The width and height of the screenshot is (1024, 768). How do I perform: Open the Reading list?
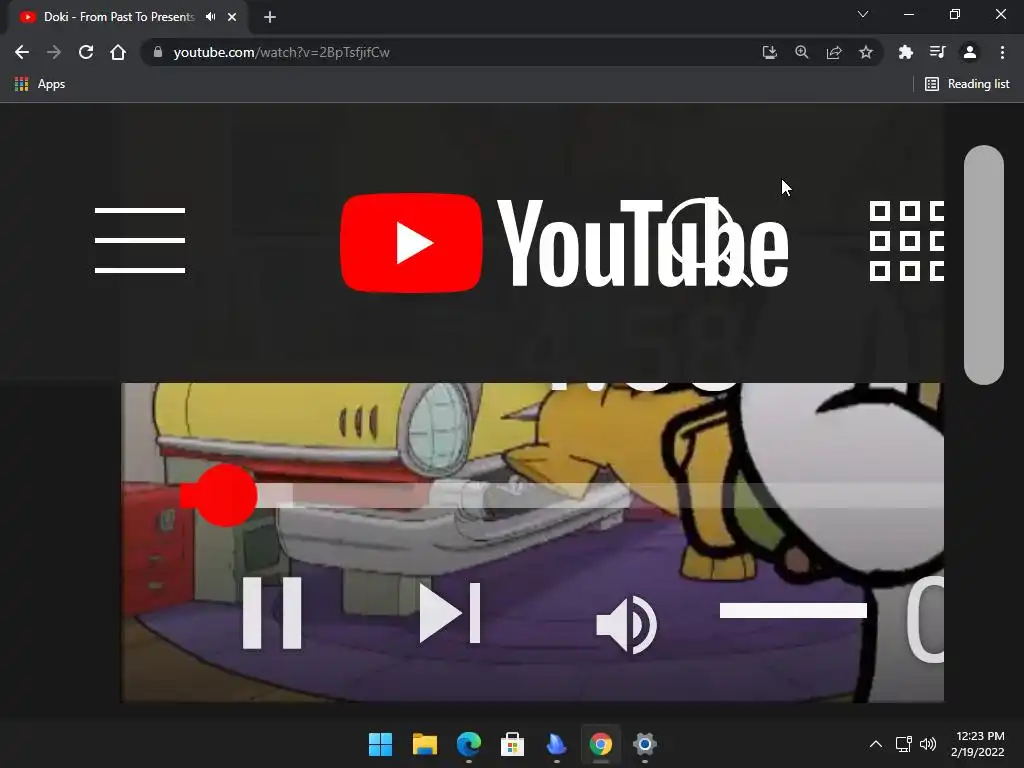click(x=967, y=84)
